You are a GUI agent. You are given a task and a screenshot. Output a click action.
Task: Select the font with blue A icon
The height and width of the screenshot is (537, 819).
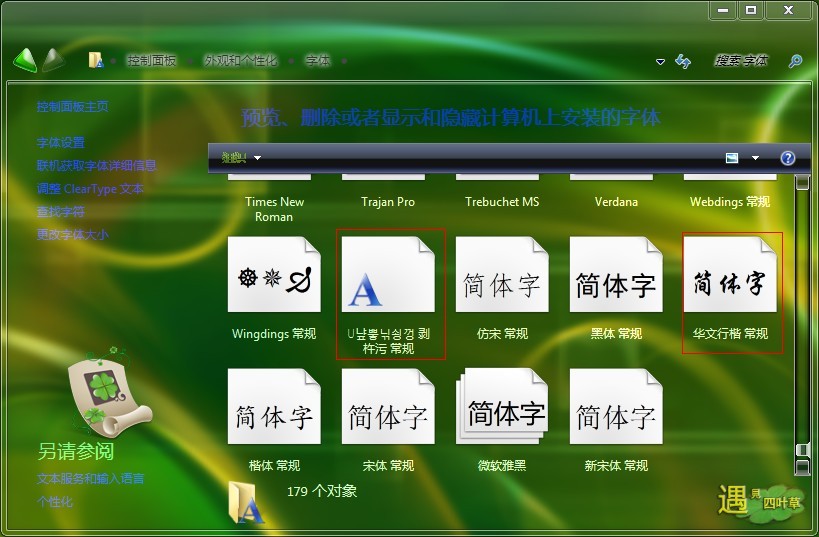coord(388,274)
